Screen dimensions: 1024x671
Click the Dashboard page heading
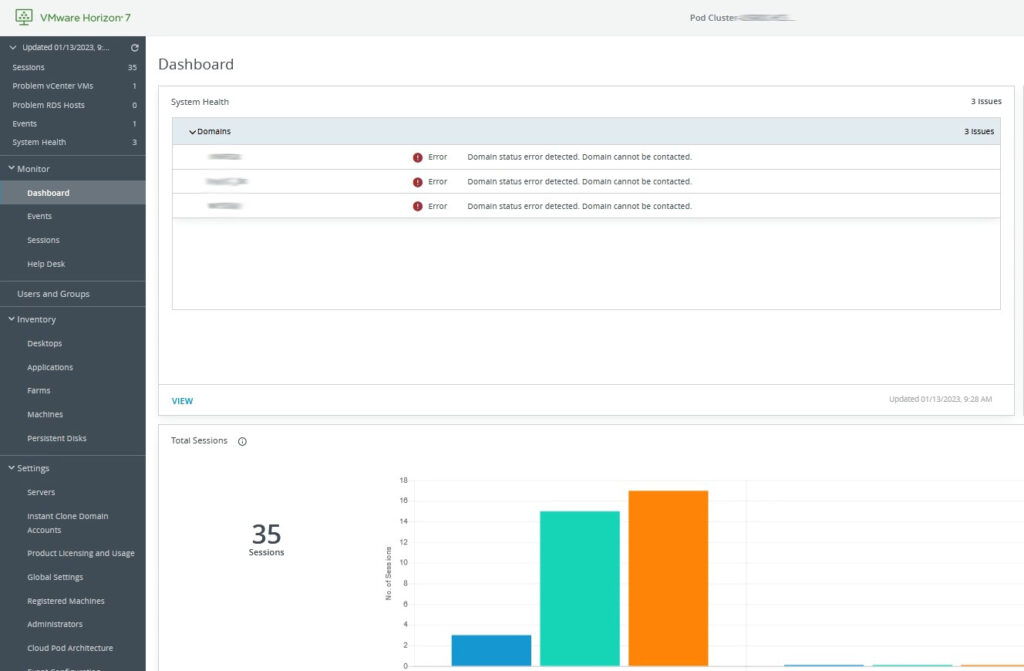click(196, 65)
